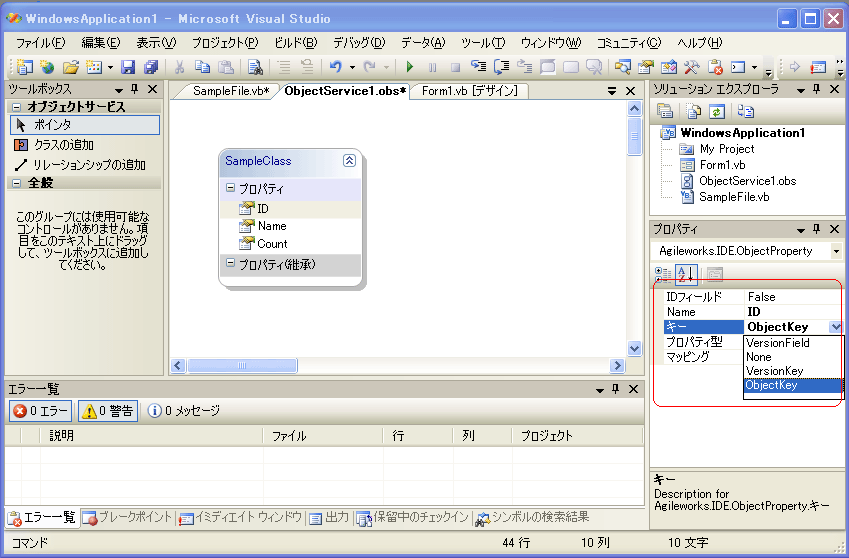Switch to the SampleFile.vb tab
Image resolution: width=849 pixels, height=558 pixels.
click(x=231, y=91)
